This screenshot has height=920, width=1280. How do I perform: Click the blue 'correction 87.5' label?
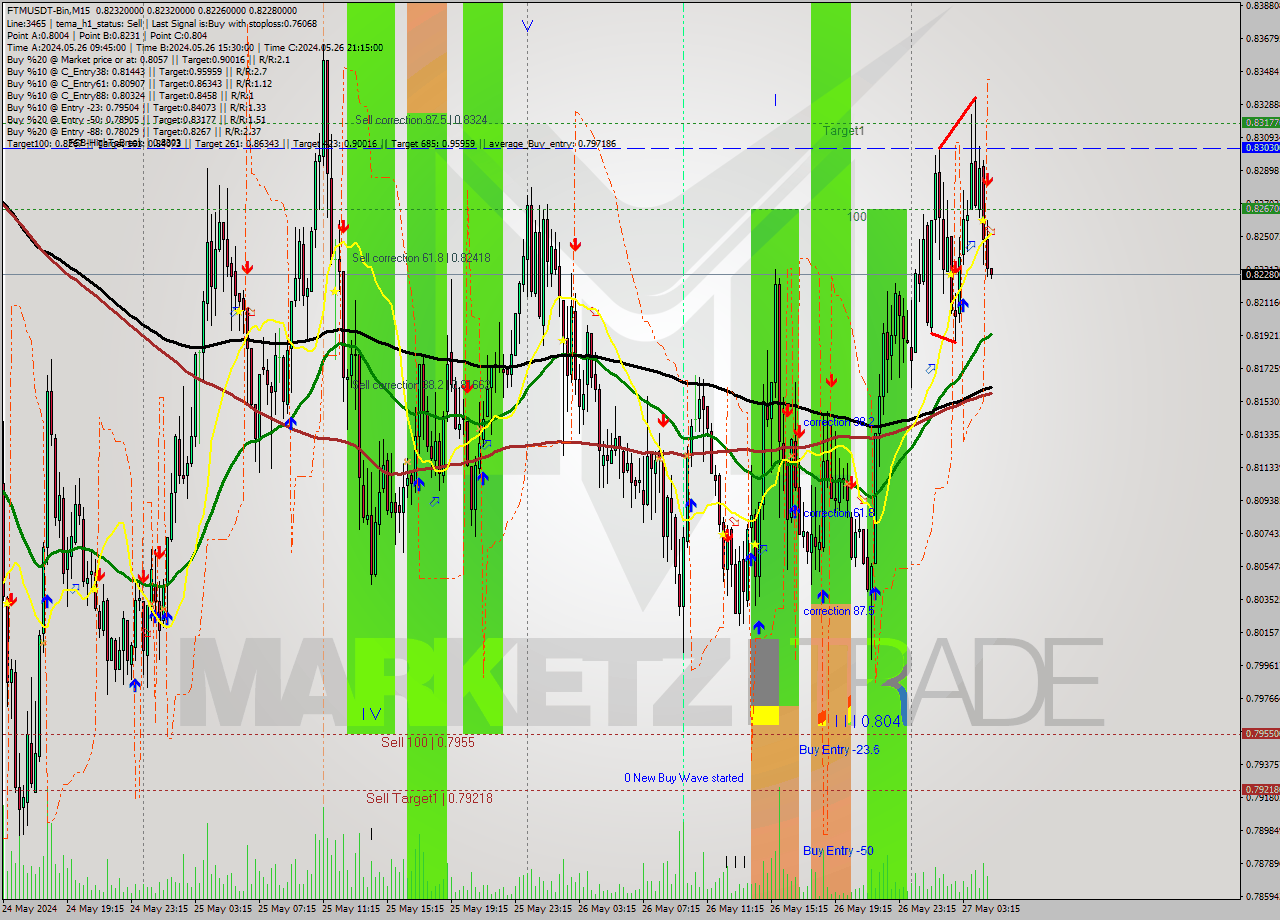839,610
